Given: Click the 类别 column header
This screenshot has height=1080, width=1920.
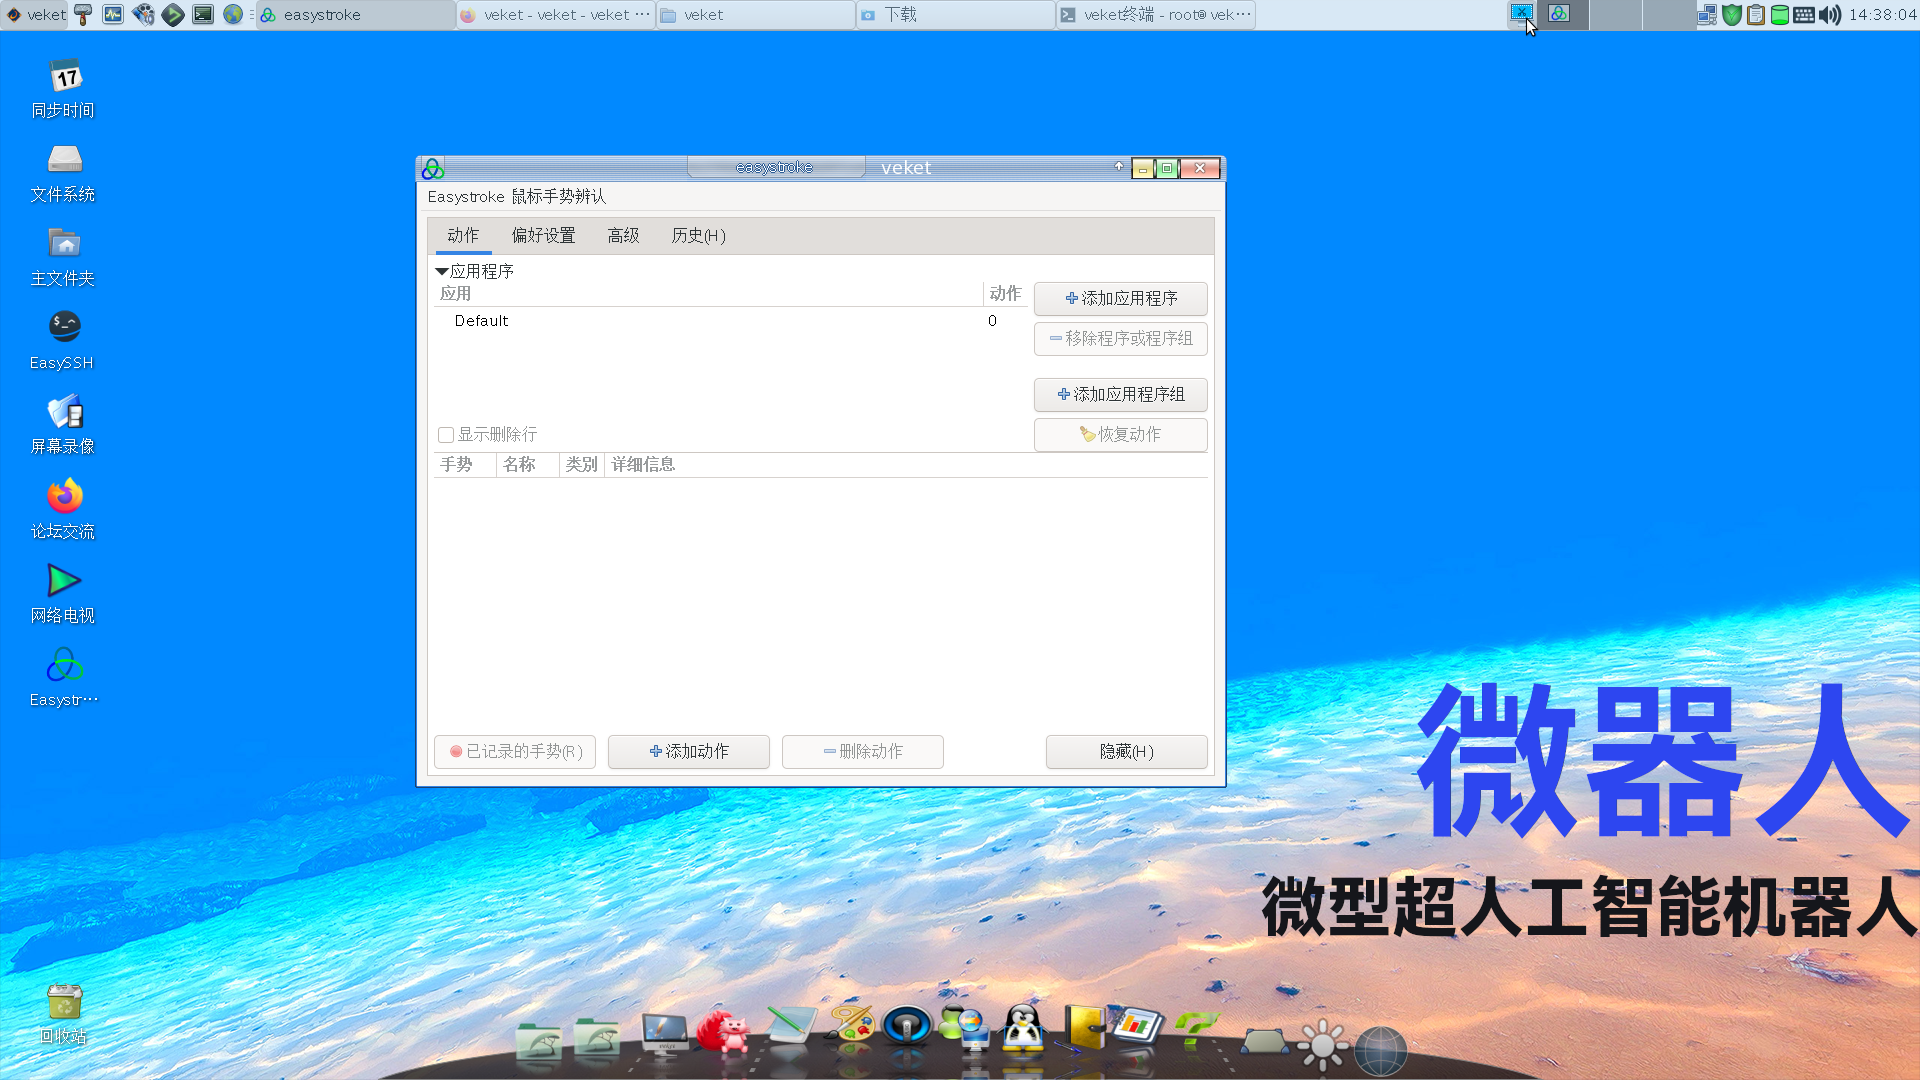Looking at the screenshot, I should coord(581,464).
